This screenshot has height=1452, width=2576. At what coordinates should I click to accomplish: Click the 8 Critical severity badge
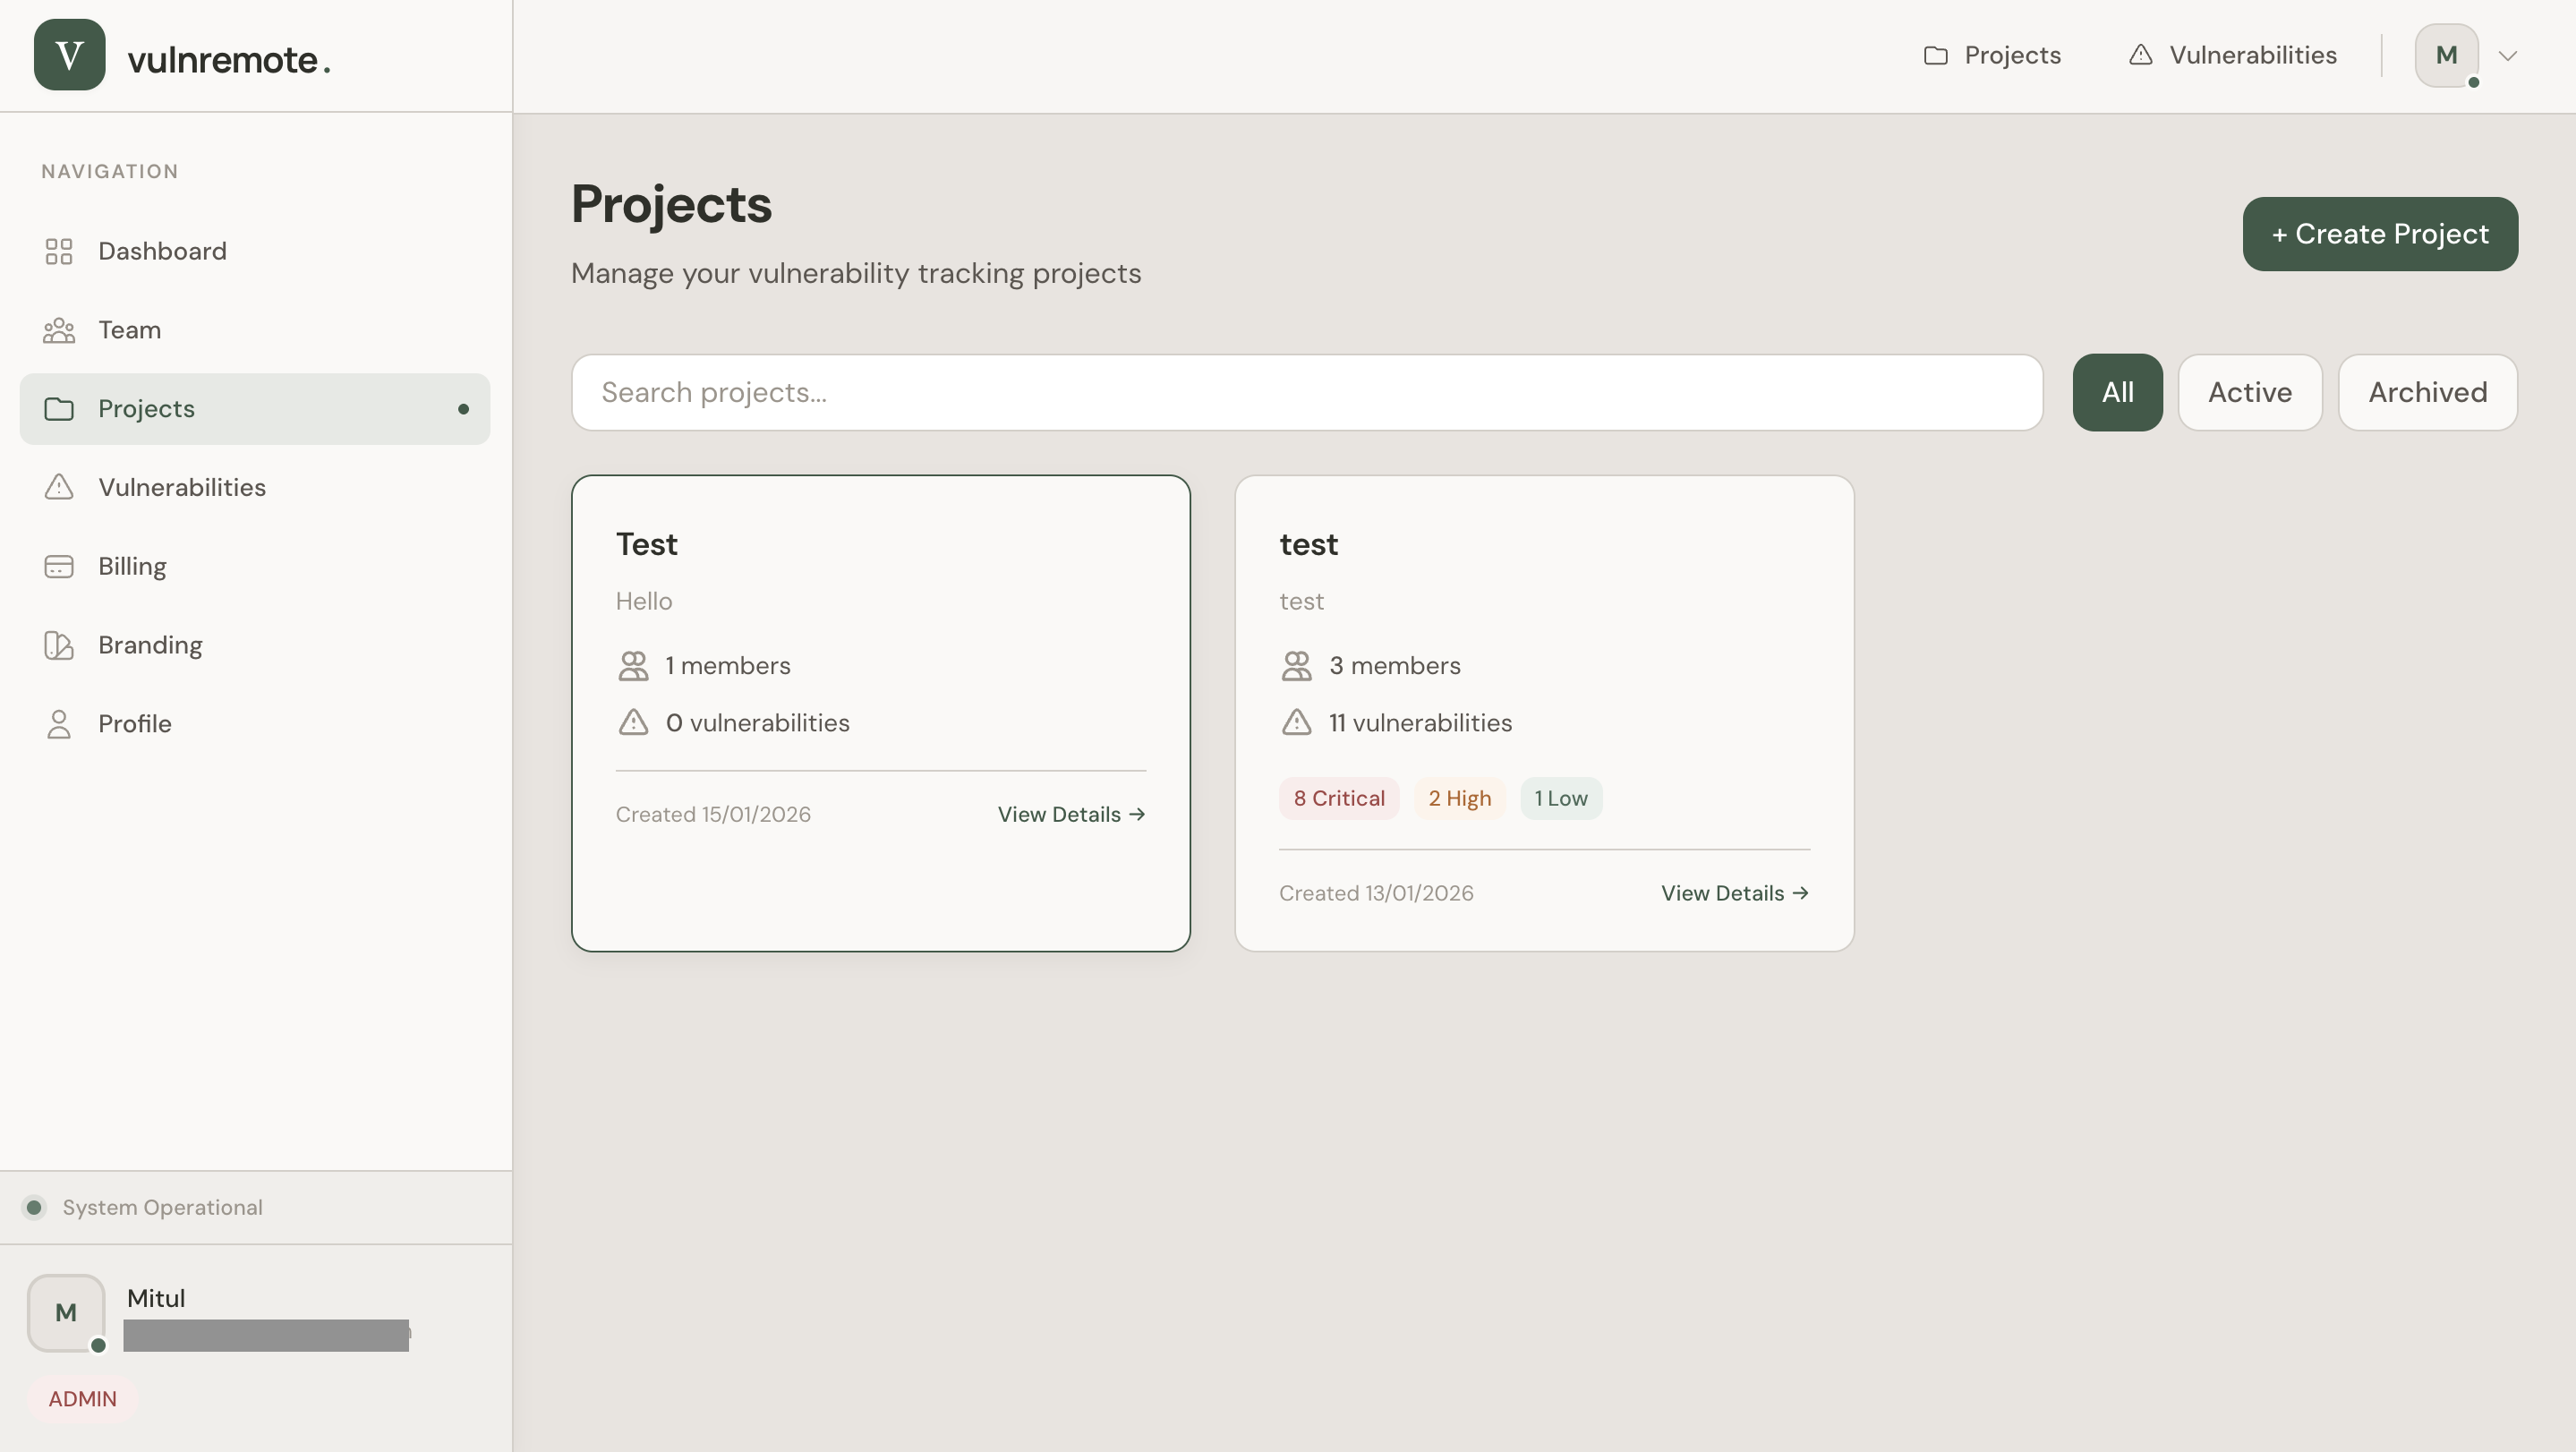point(1339,797)
